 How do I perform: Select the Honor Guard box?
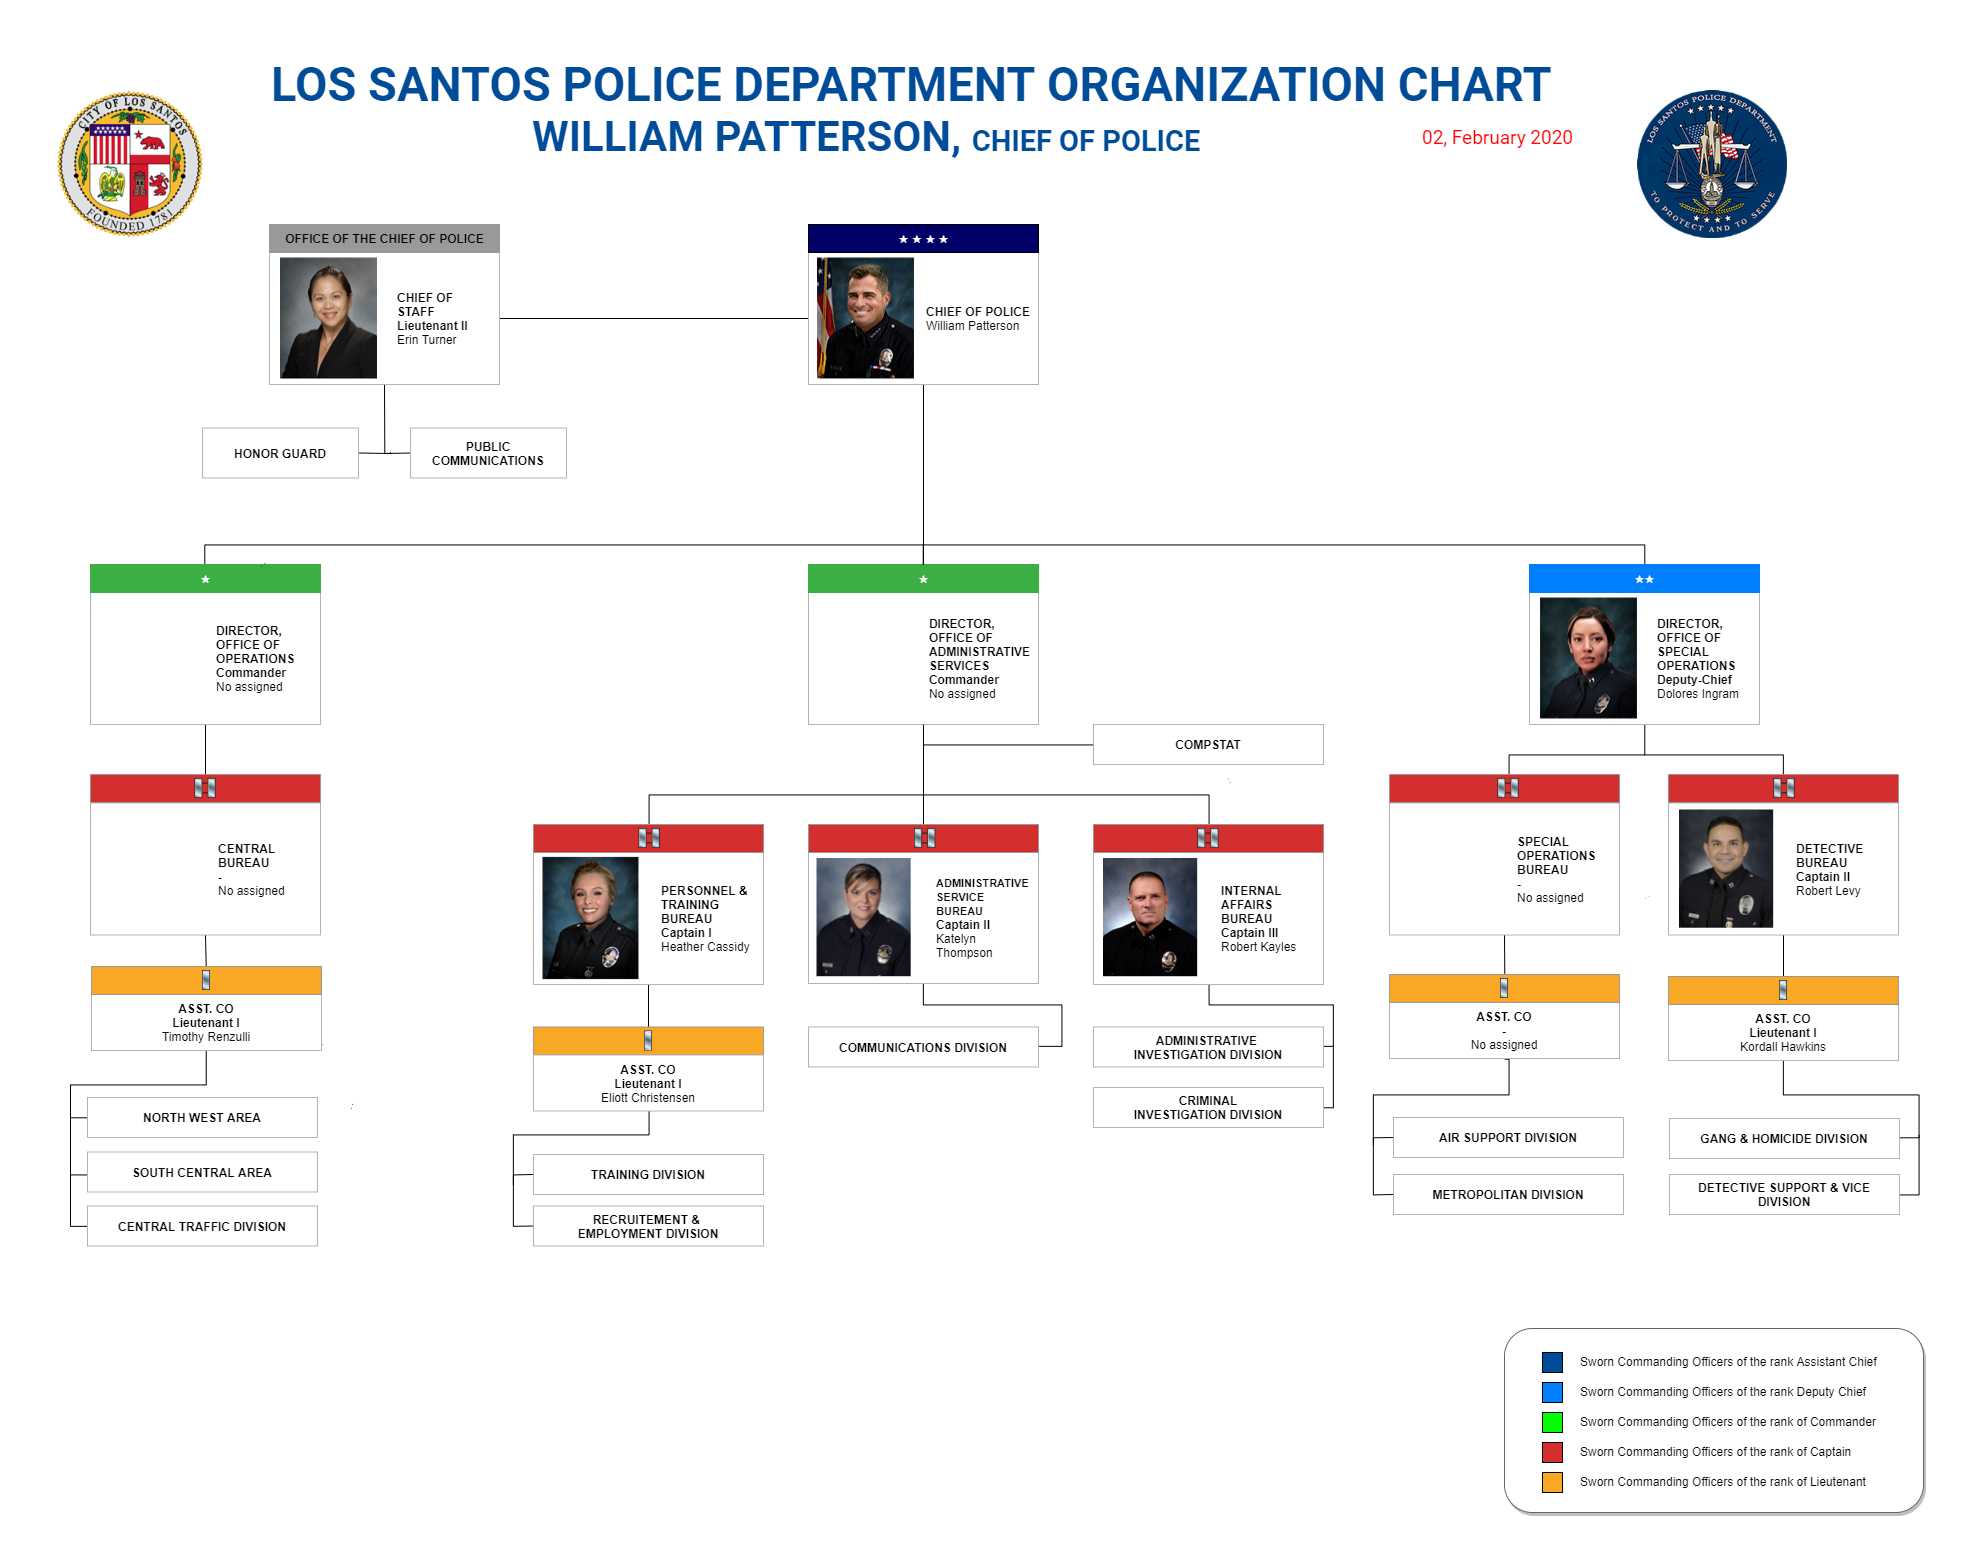point(280,453)
